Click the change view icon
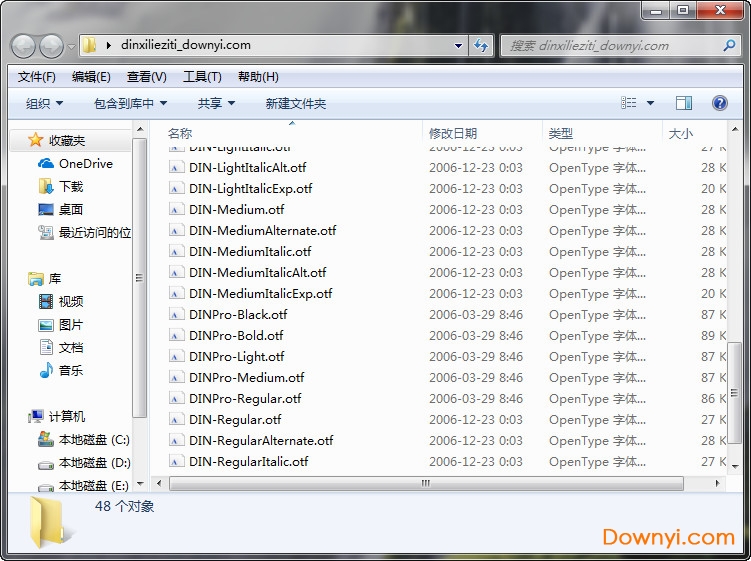This screenshot has height=561, width=751. coord(628,103)
